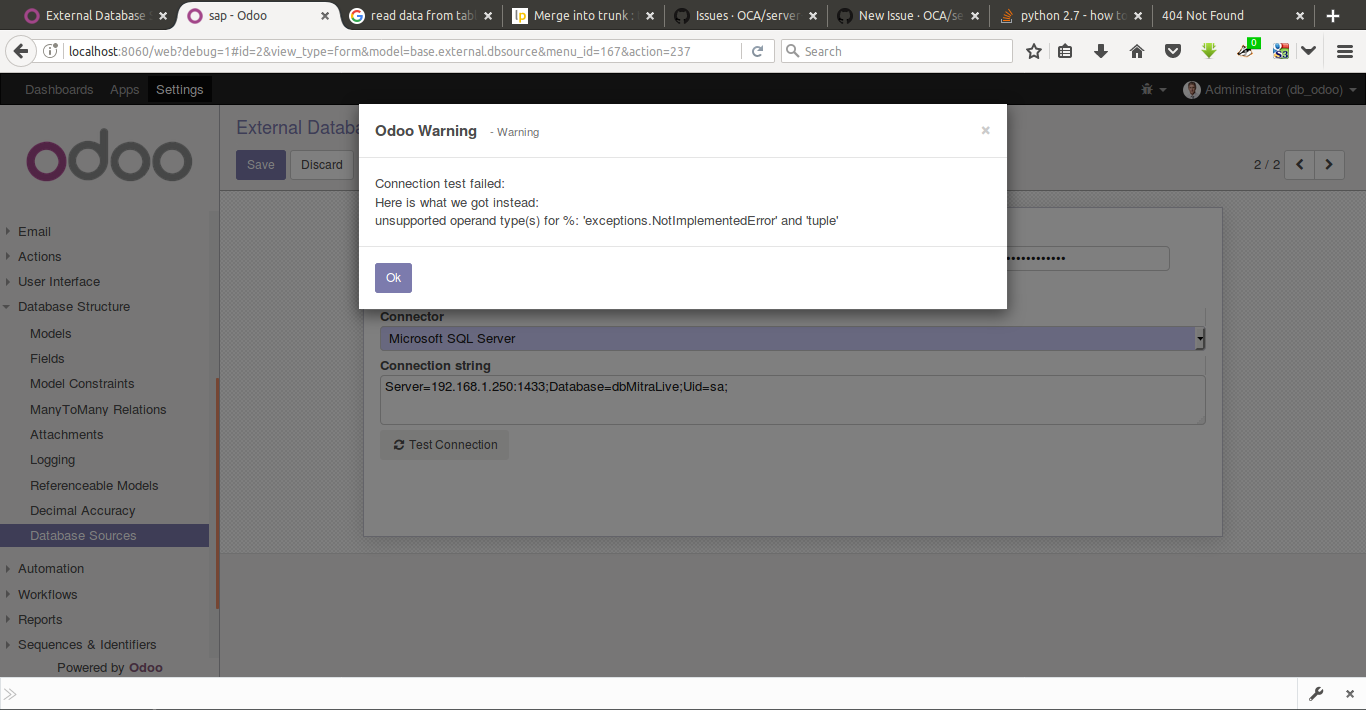Viewport: 1366px width, 710px height.
Task: Click the browser back button
Action: click(x=21, y=51)
